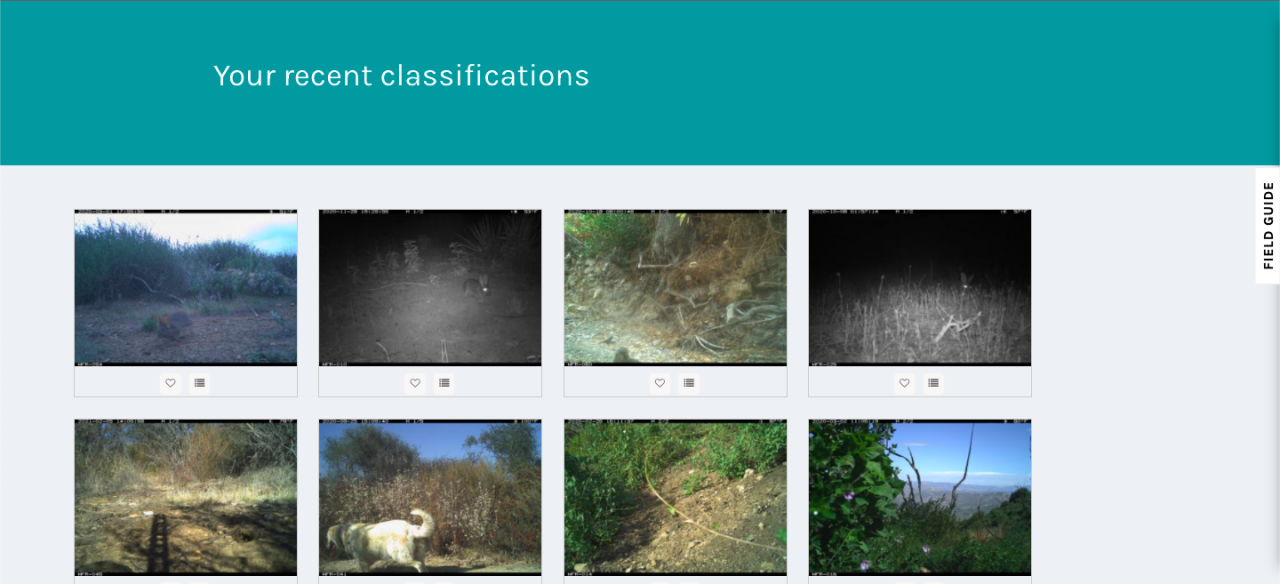Screen dimensions: 1280x584
Task: Click the Your recent classifications heading
Action: pos(401,76)
